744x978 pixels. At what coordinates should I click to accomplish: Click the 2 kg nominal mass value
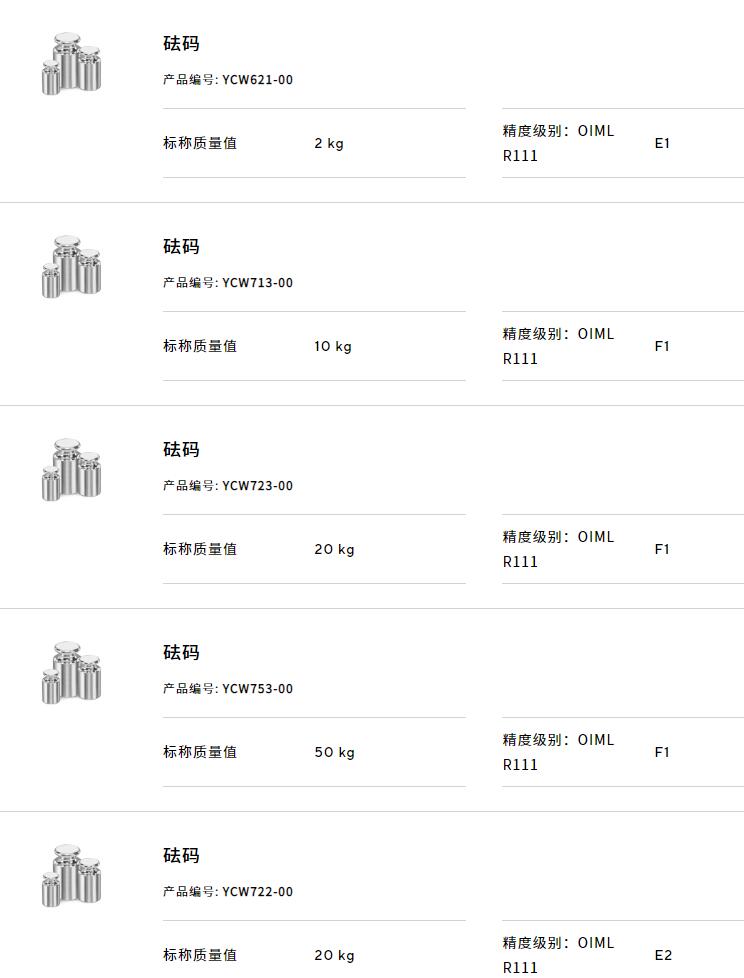tap(329, 143)
